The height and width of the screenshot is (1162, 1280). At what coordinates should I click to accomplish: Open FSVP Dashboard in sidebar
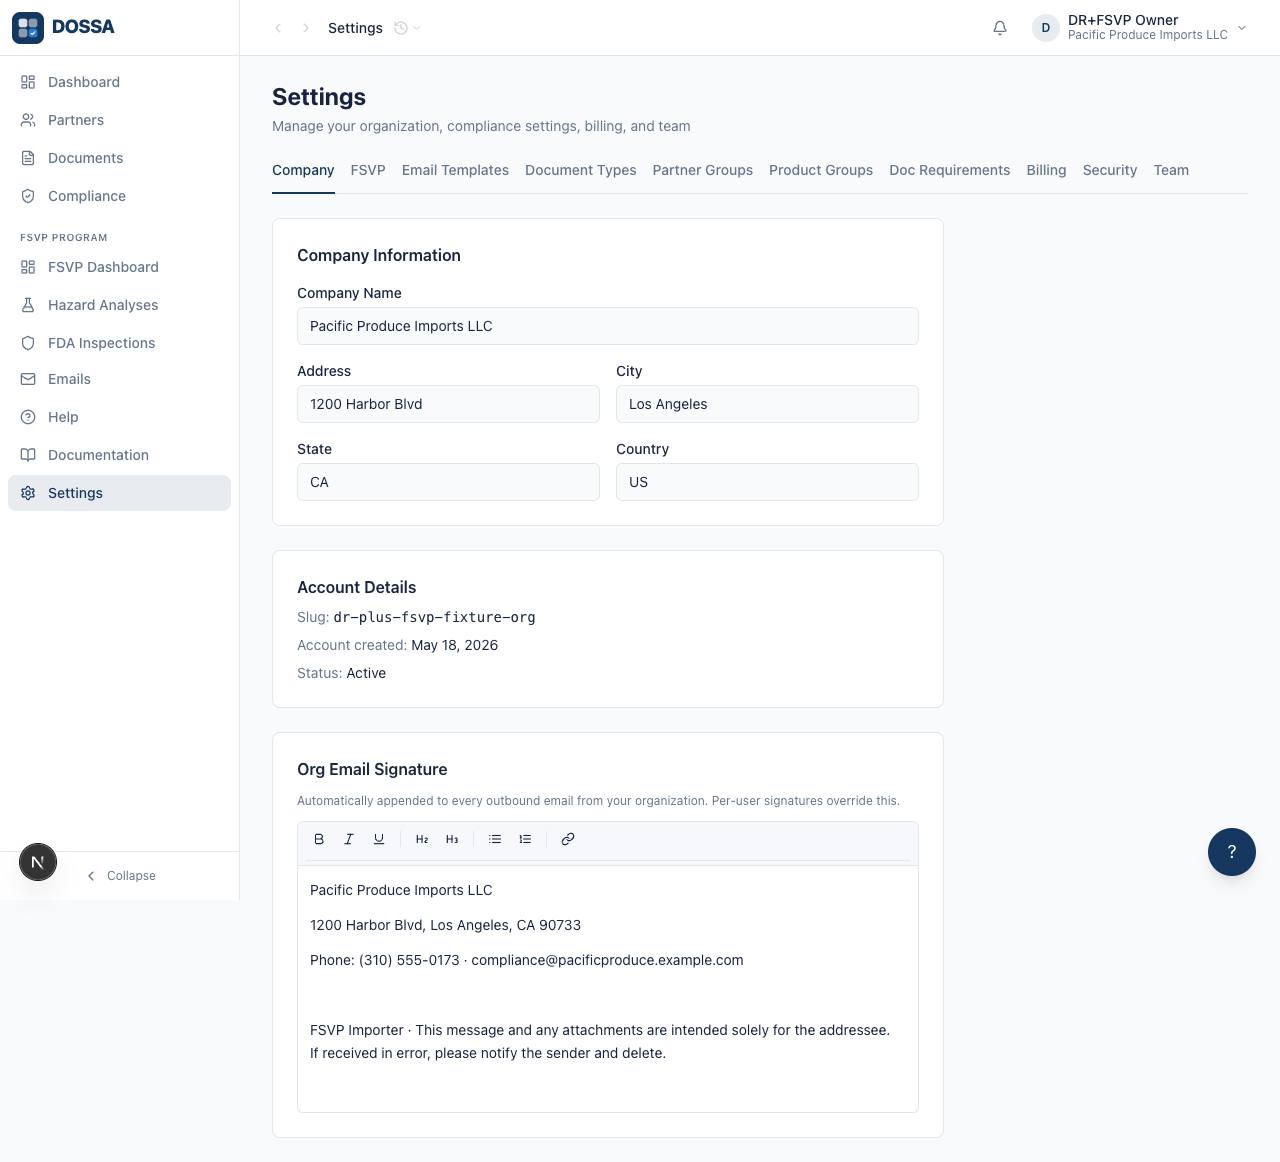point(119,267)
